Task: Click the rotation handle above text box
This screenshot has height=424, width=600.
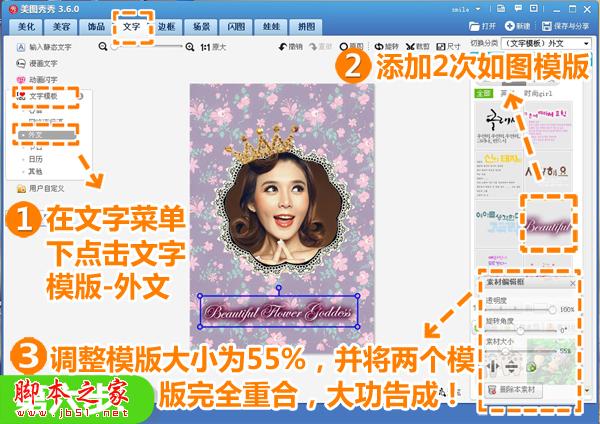Action: [279, 288]
